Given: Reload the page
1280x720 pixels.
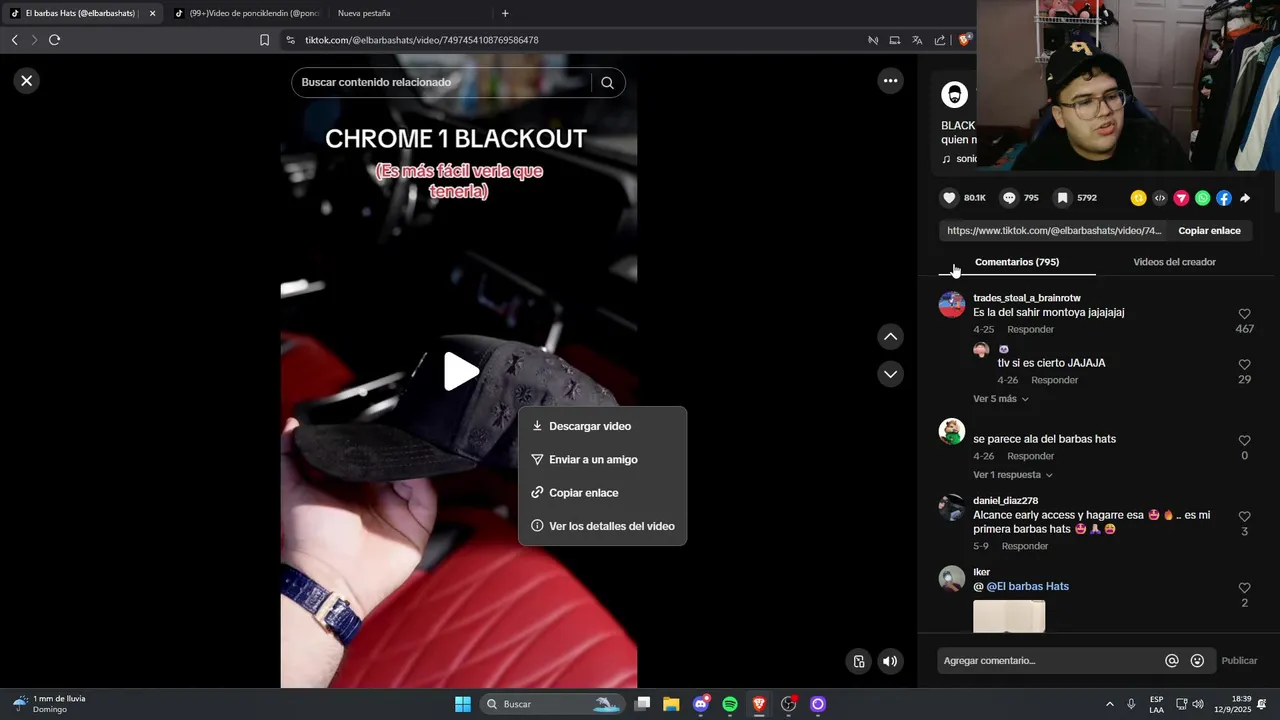Looking at the screenshot, I should (54, 40).
